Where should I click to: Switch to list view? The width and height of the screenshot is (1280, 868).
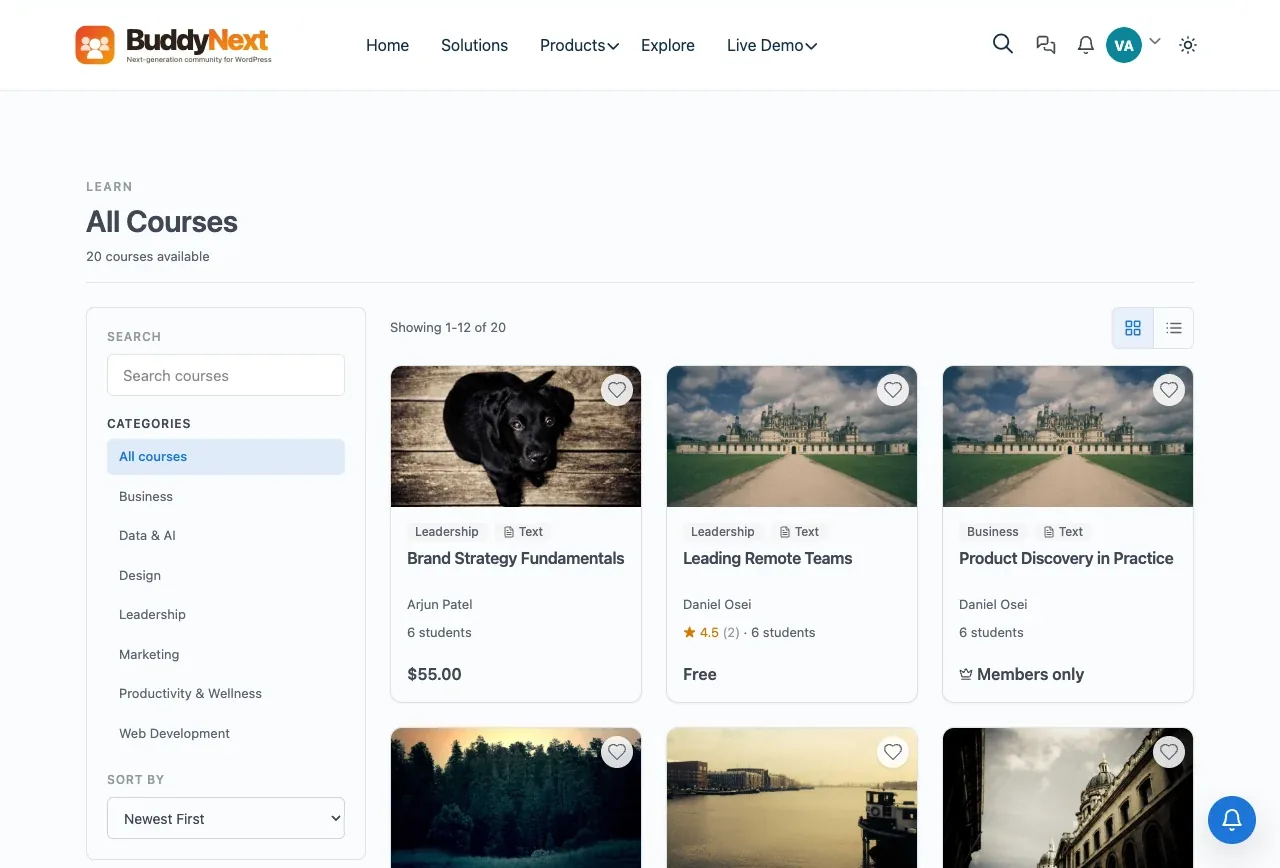click(x=1174, y=328)
